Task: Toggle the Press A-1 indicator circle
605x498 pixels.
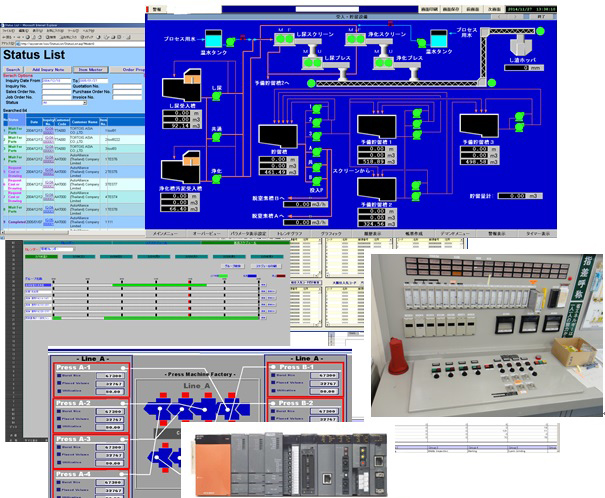Action: (123, 368)
